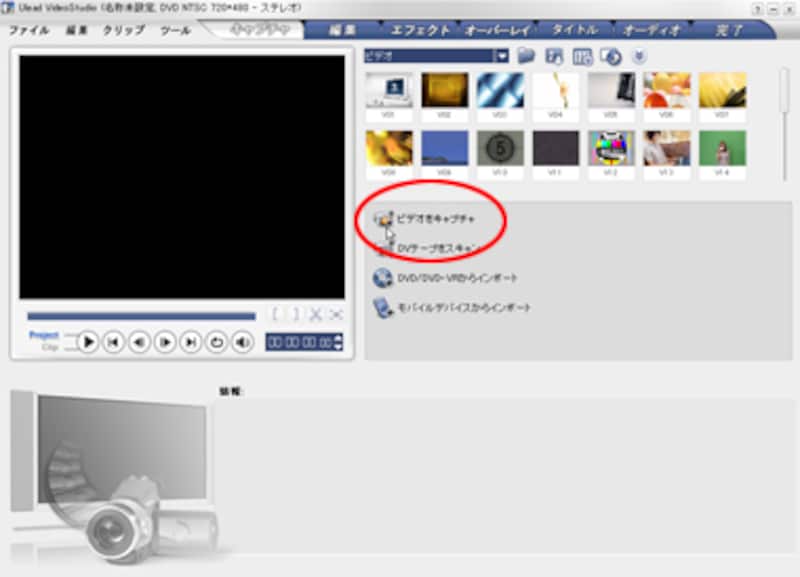The image size is (800, 577).
Task: Open the system volume speaker control
Action: (242, 342)
